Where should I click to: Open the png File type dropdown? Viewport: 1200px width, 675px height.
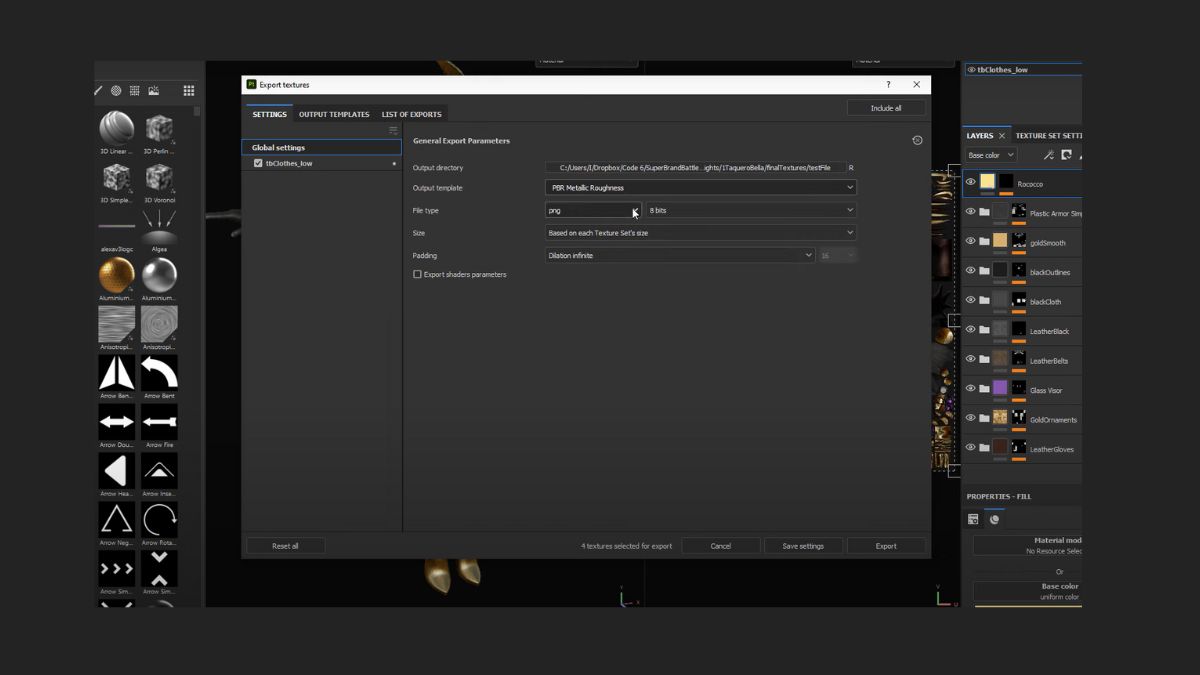(593, 210)
